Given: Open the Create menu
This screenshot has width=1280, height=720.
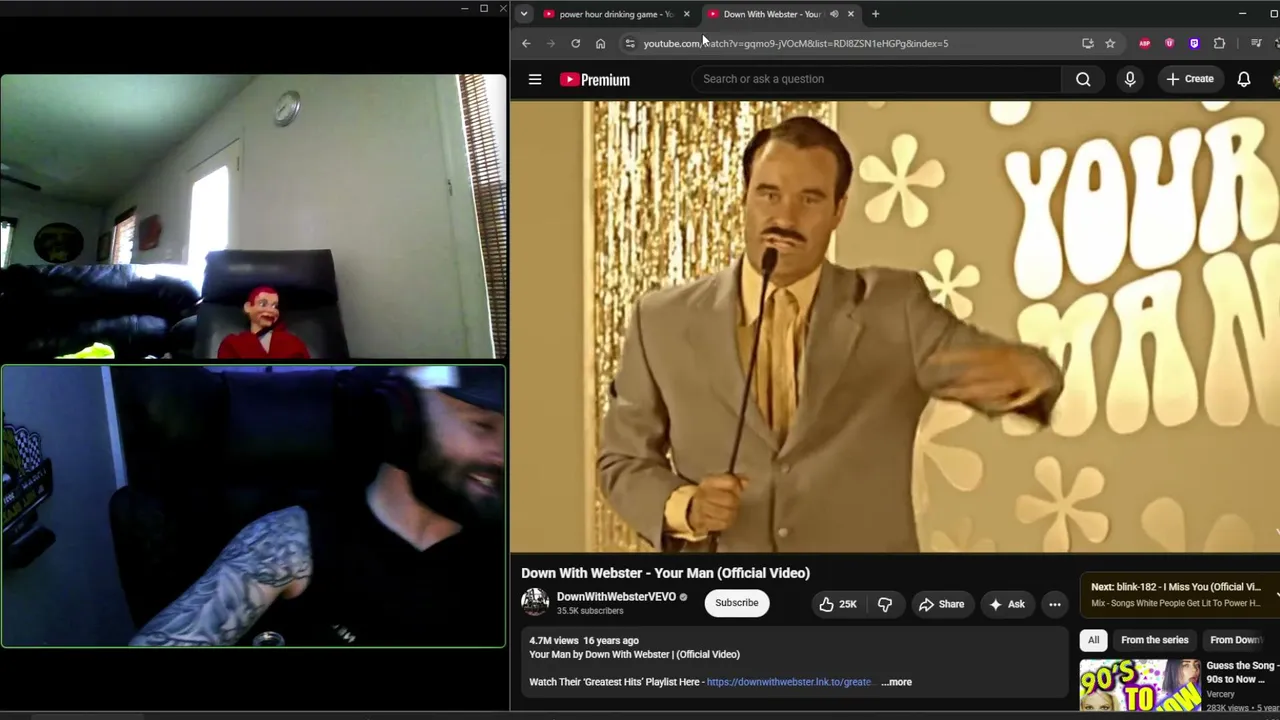Looking at the screenshot, I should coord(1190,79).
